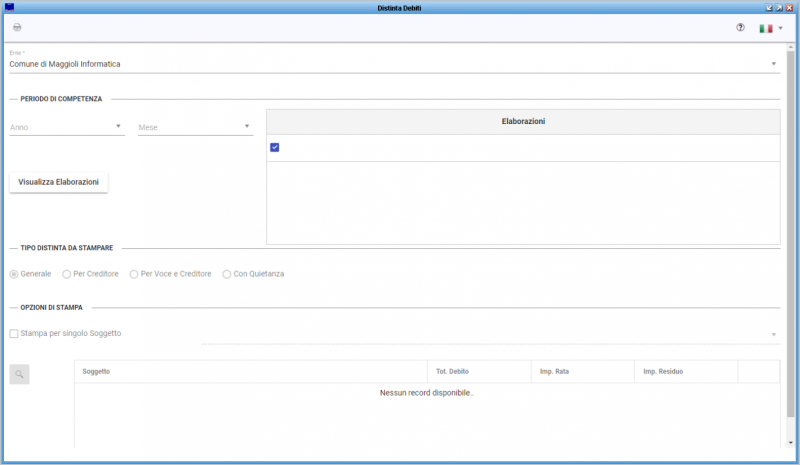Image resolution: width=800 pixels, height=465 pixels.
Task: Click the print icon in toolbar
Action: pyautogui.click(x=17, y=28)
